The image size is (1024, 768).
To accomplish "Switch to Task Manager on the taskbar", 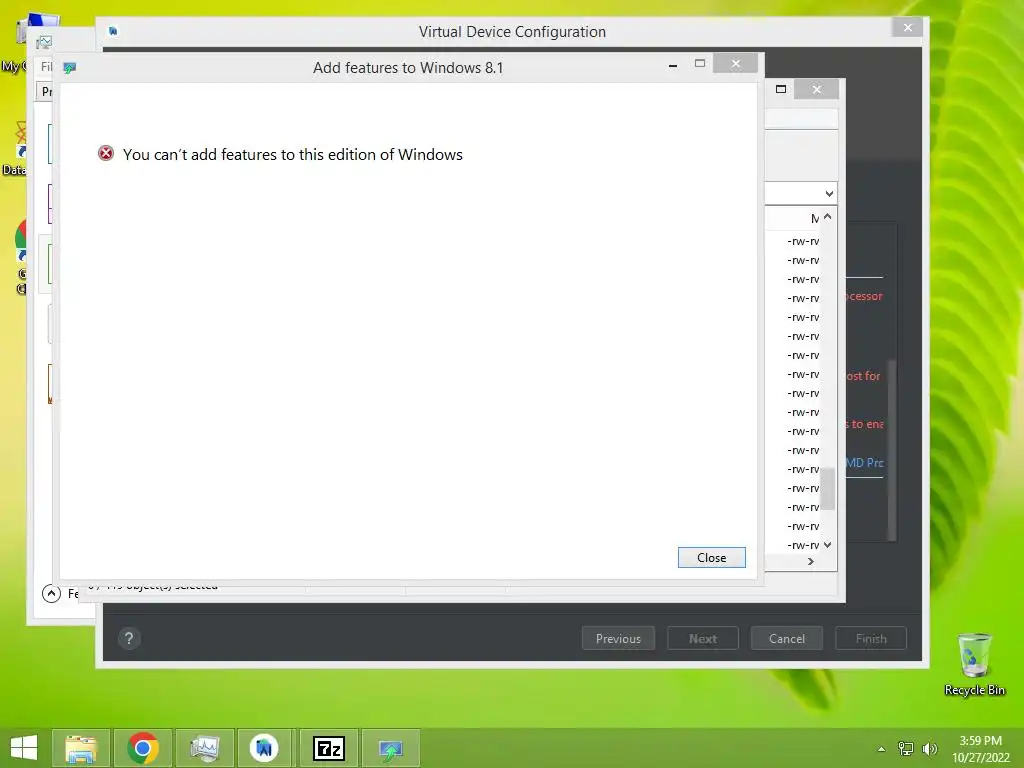I will click(x=204, y=748).
